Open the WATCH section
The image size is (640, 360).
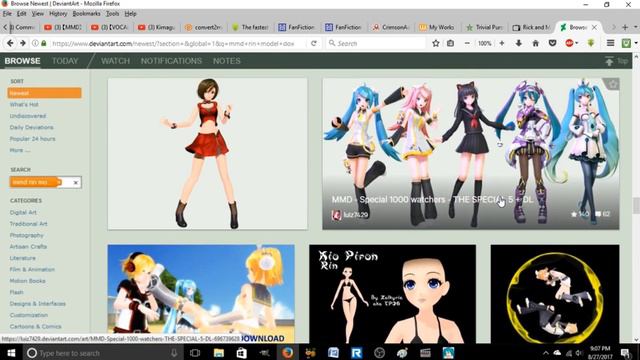coord(116,61)
